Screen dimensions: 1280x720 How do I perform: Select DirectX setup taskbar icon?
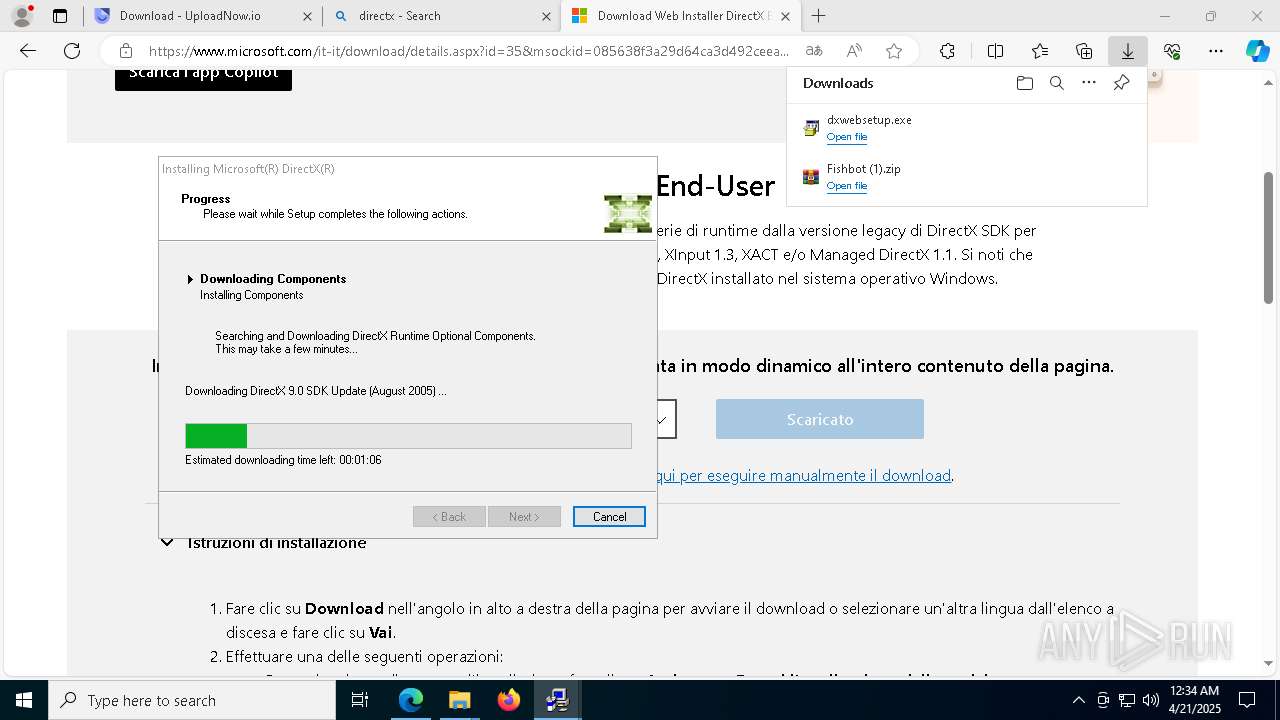click(x=557, y=700)
